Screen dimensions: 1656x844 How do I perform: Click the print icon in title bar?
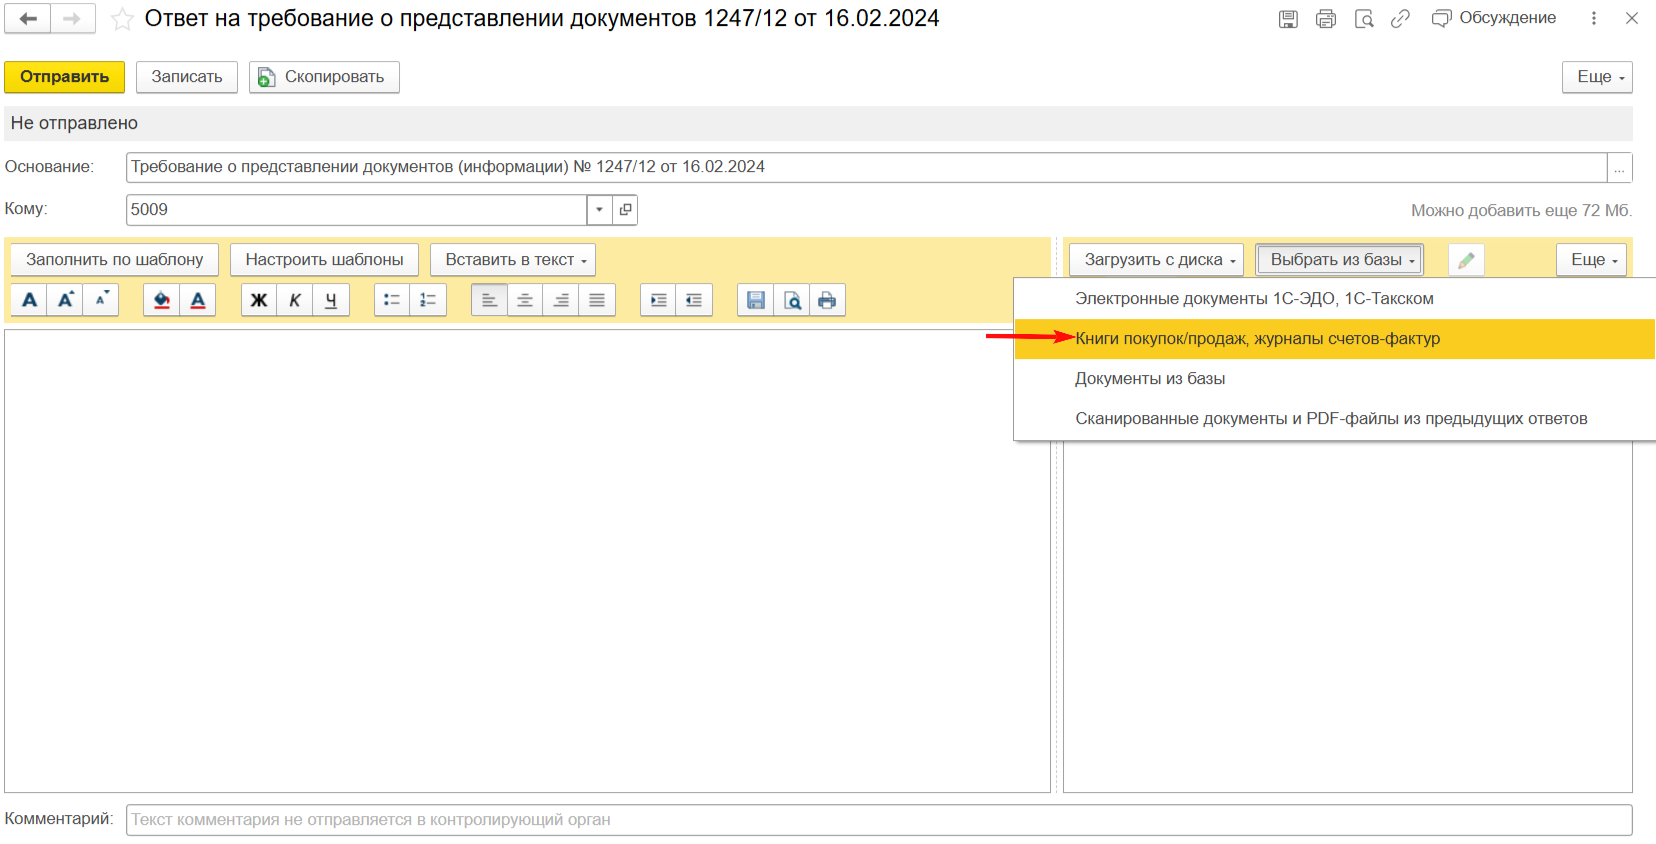pyautogui.click(x=1326, y=19)
